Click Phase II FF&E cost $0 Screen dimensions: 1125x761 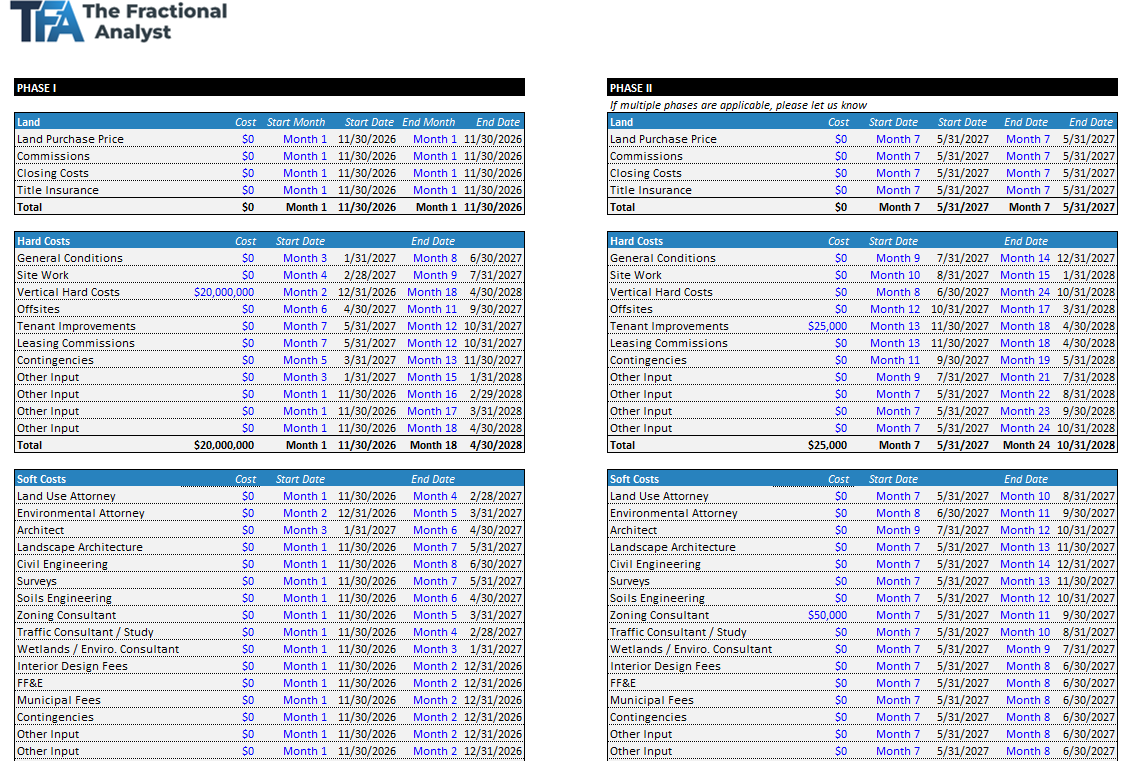[841, 684]
